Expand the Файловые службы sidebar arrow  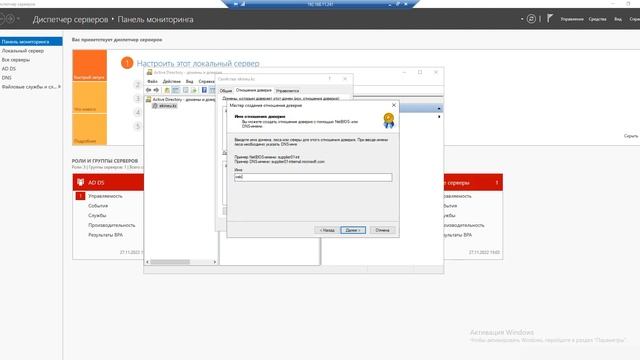click(x=59, y=87)
